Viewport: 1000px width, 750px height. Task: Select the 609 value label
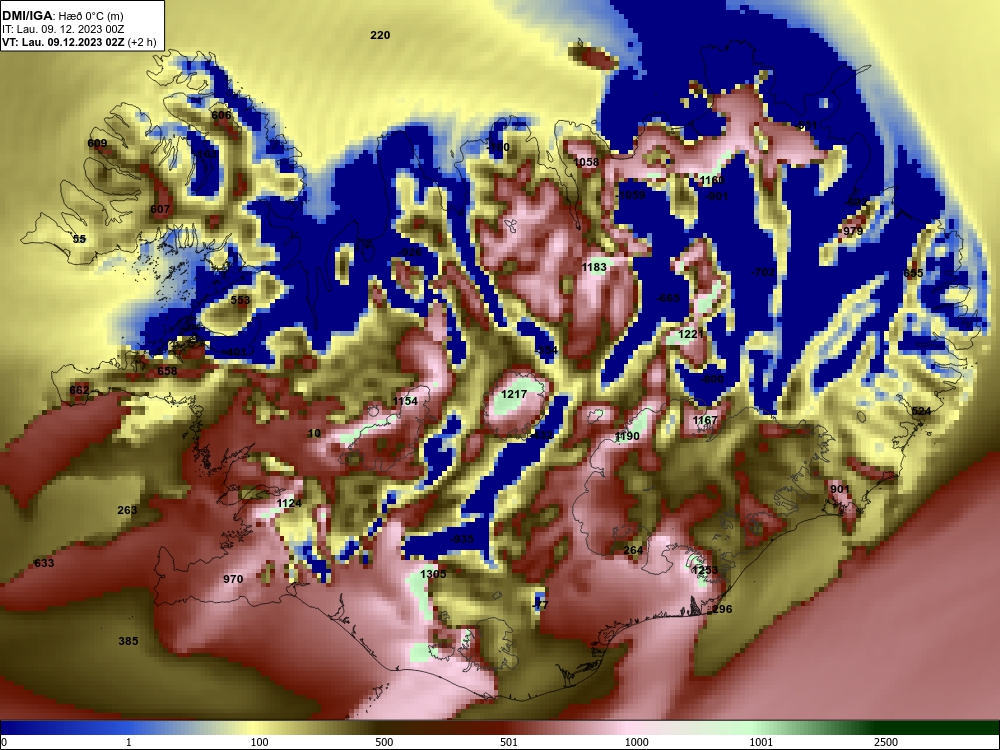[97, 143]
